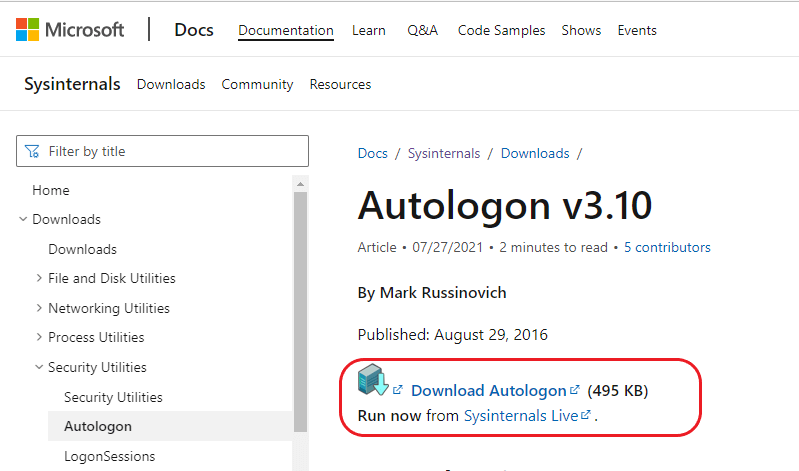Open the Shows tab
Viewport: 799px width, 471px height.
coord(581,30)
